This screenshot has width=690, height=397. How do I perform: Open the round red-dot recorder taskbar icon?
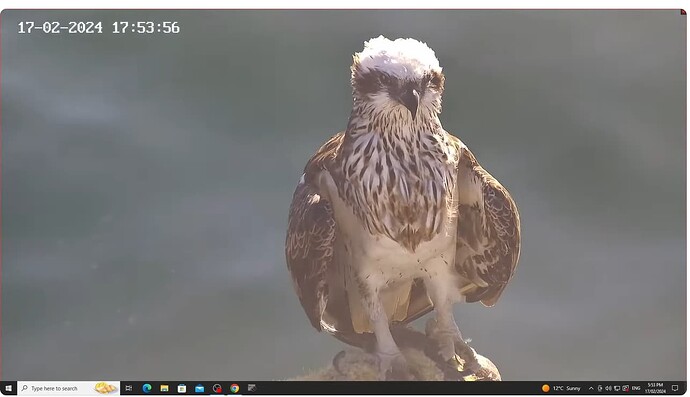(217, 388)
